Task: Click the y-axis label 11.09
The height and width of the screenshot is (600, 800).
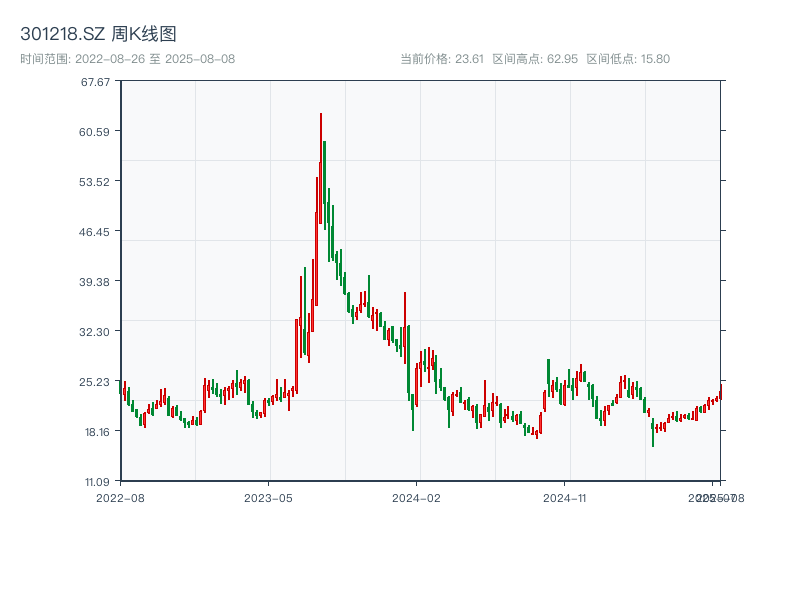Action: [x=97, y=482]
